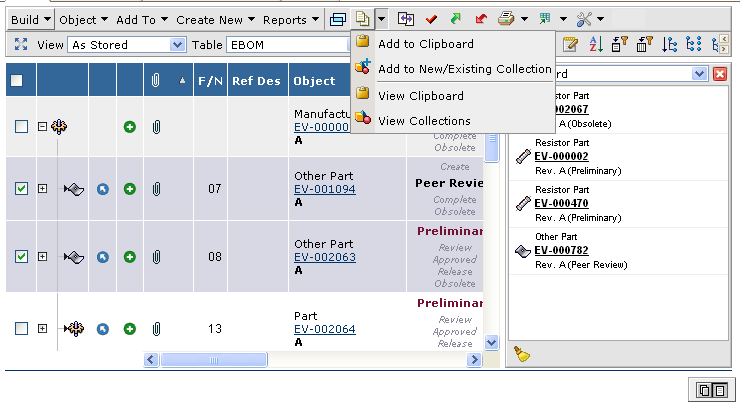Viewport: 740px width, 407px height.
Task: Click the paperclip attachment icon in row 08
Action: (x=156, y=257)
